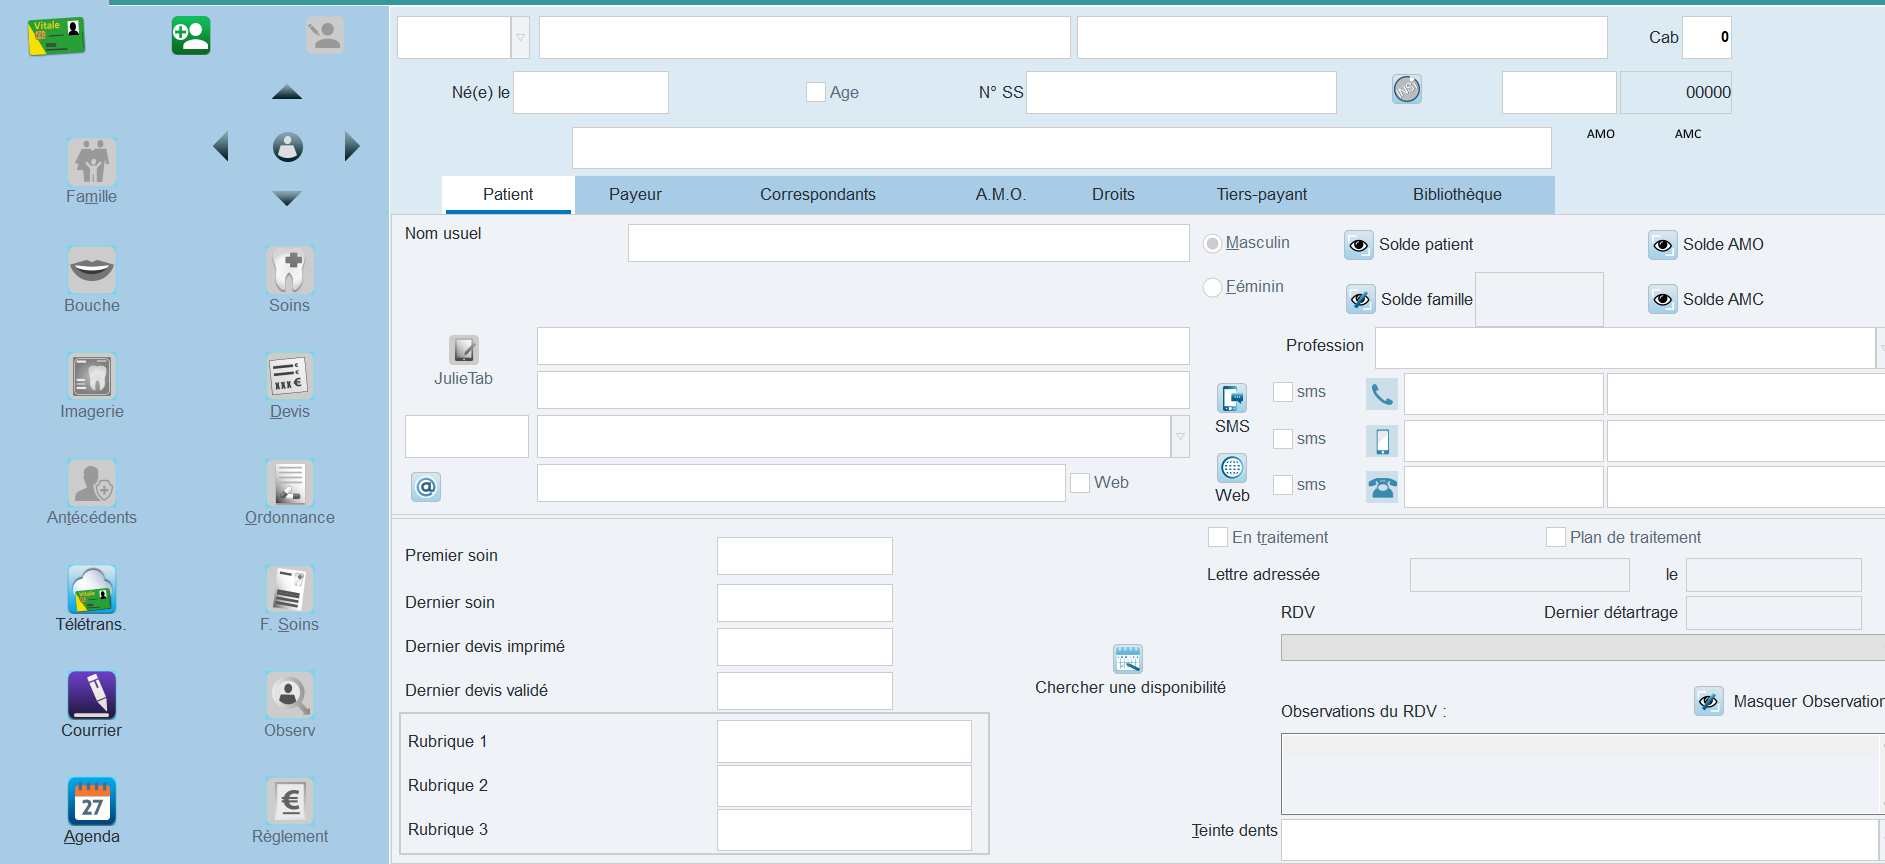
Task: Click Chercher une disponibilité calendar icon
Action: point(1128,659)
